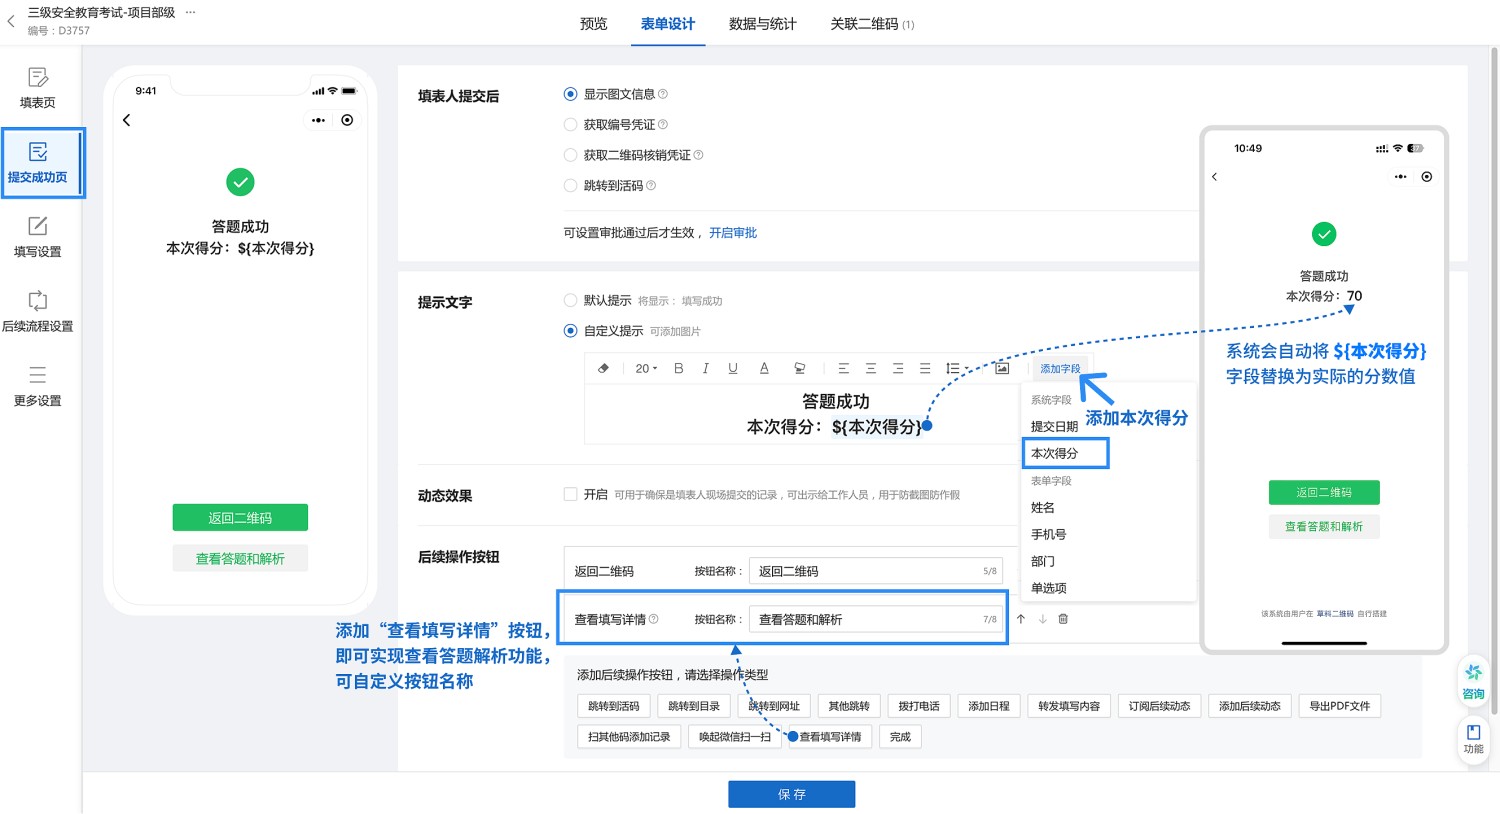1500x814 pixels.
Task: Click the insert image toolbar icon
Action: (x=1002, y=368)
